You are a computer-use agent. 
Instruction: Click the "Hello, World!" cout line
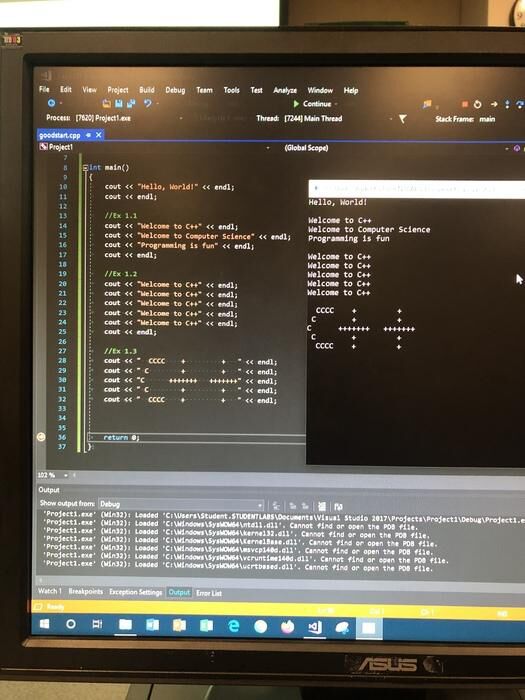coord(169,187)
